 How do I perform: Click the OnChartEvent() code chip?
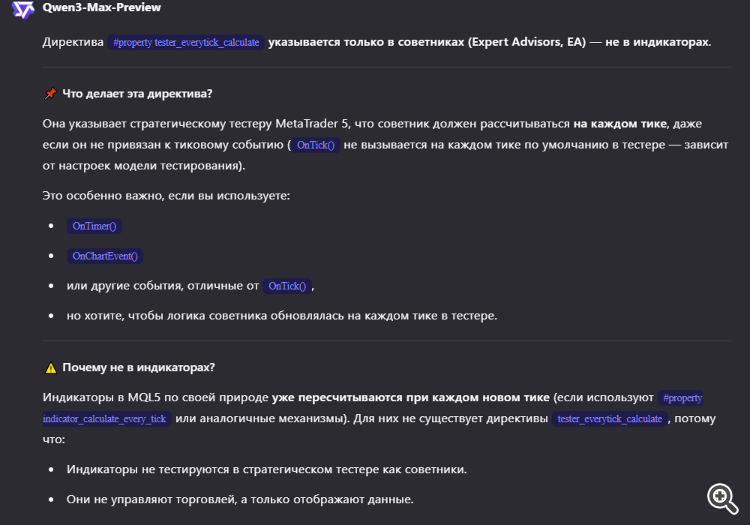point(105,256)
